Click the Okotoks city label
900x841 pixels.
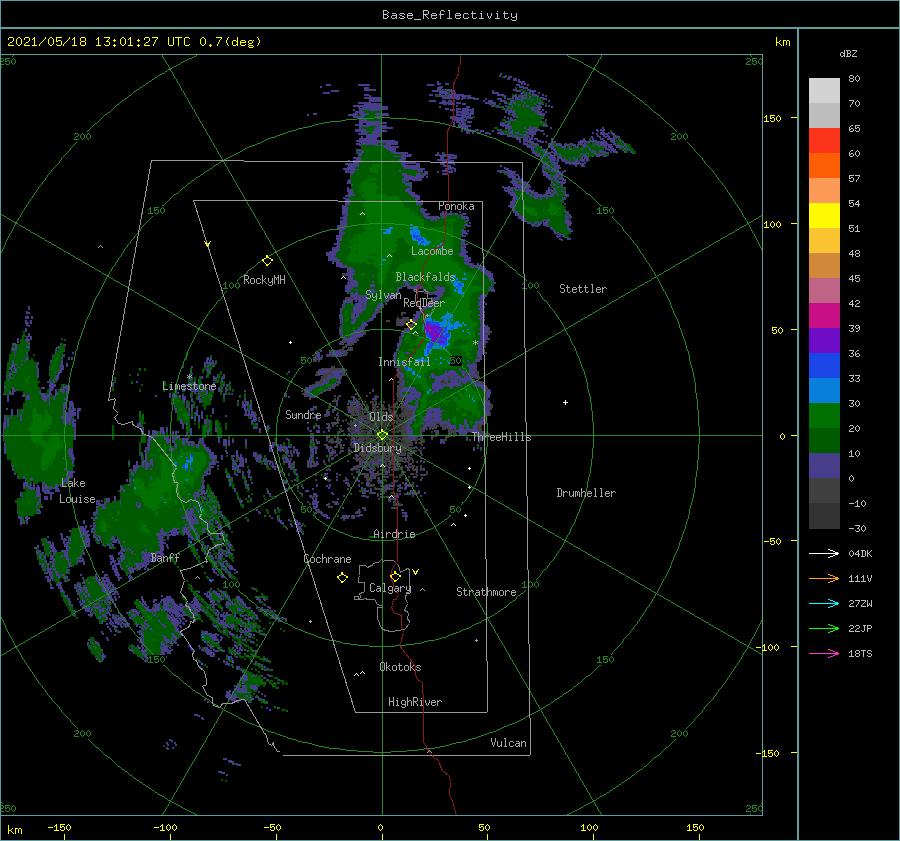point(400,667)
